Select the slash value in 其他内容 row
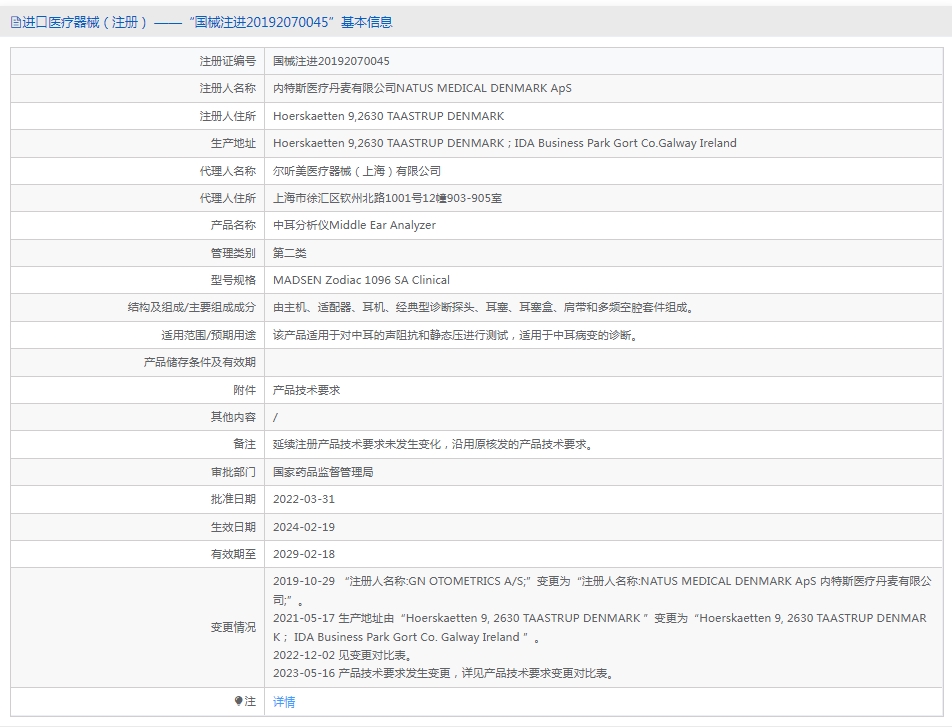Screen dimensions: 952x727 pyautogui.click(x=275, y=417)
